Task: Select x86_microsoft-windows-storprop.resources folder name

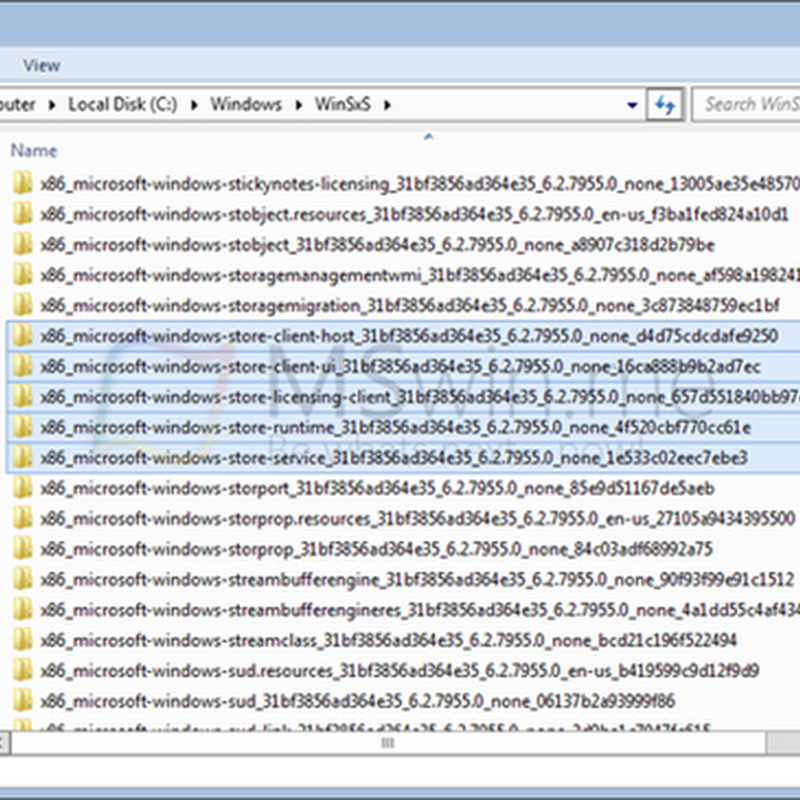Action: pos(418,519)
